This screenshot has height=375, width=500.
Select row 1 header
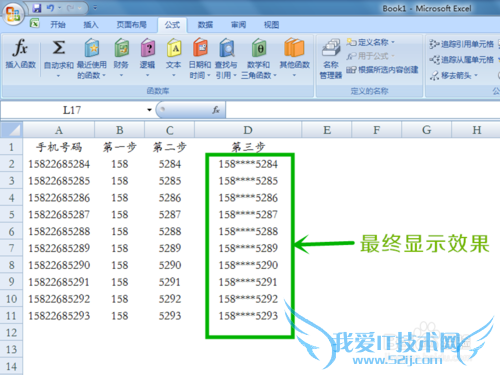[11, 147]
